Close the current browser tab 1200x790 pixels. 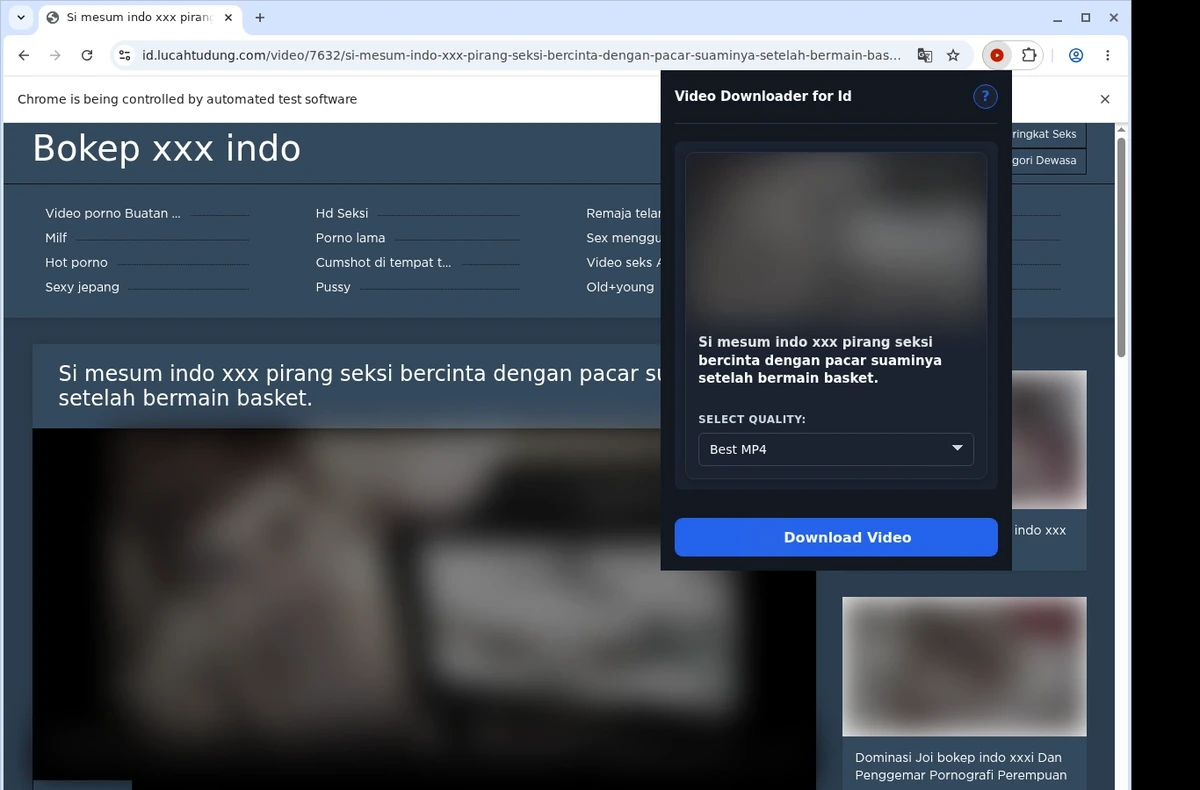click(x=228, y=18)
